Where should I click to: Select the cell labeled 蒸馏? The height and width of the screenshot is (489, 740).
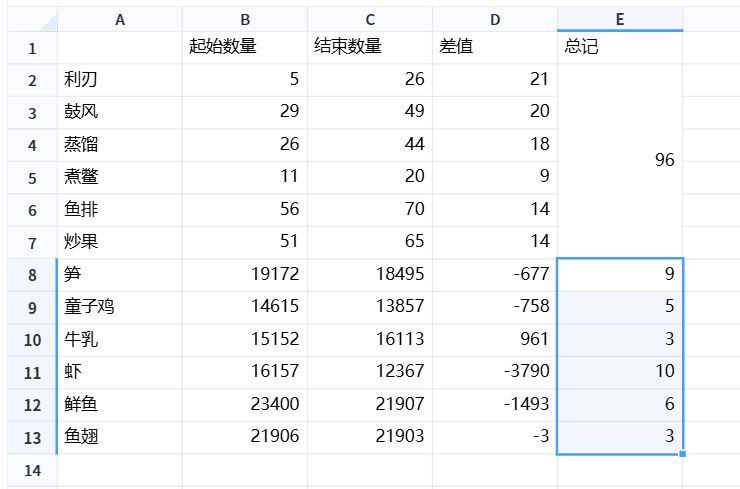120,145
